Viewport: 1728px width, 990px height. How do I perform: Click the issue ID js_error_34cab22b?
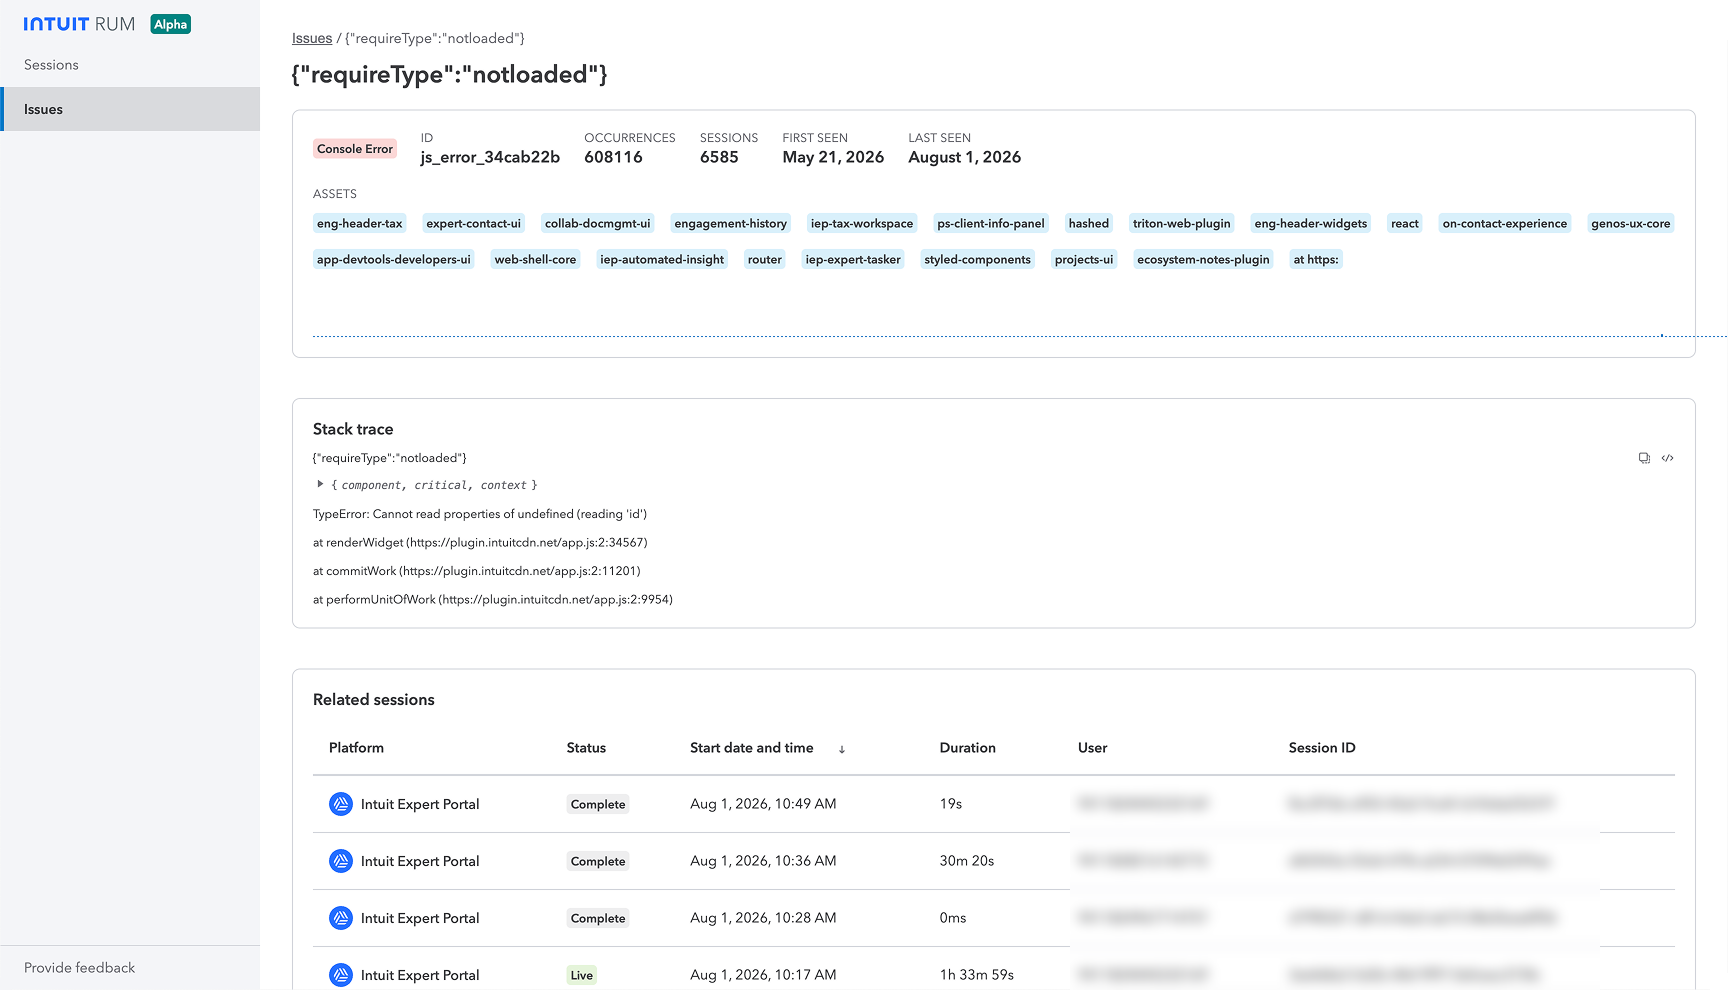coord(490,158)
